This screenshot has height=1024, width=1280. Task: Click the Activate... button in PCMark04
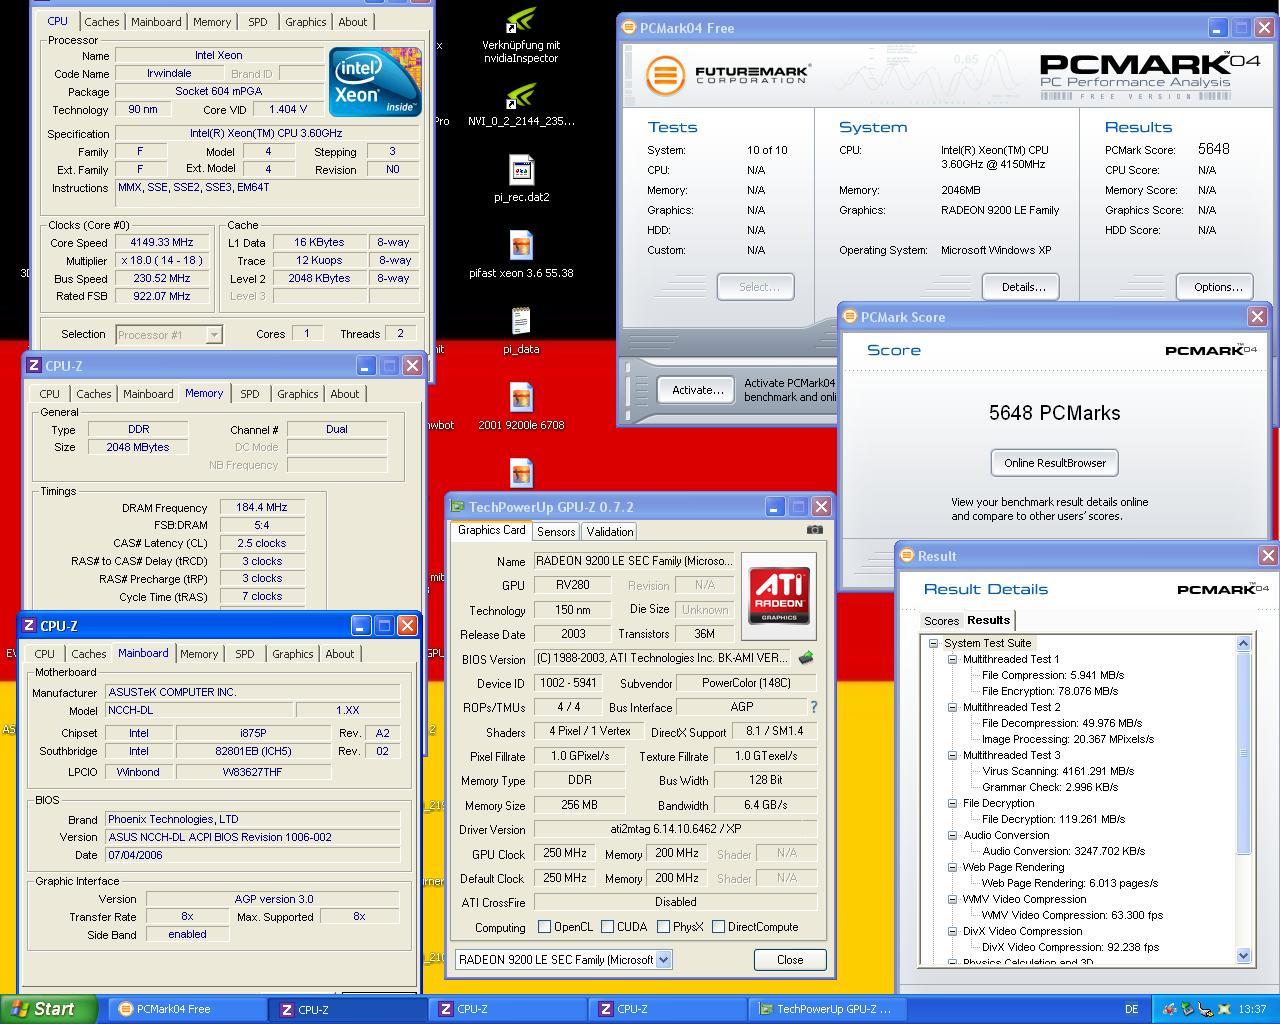(x=697, y=390)
